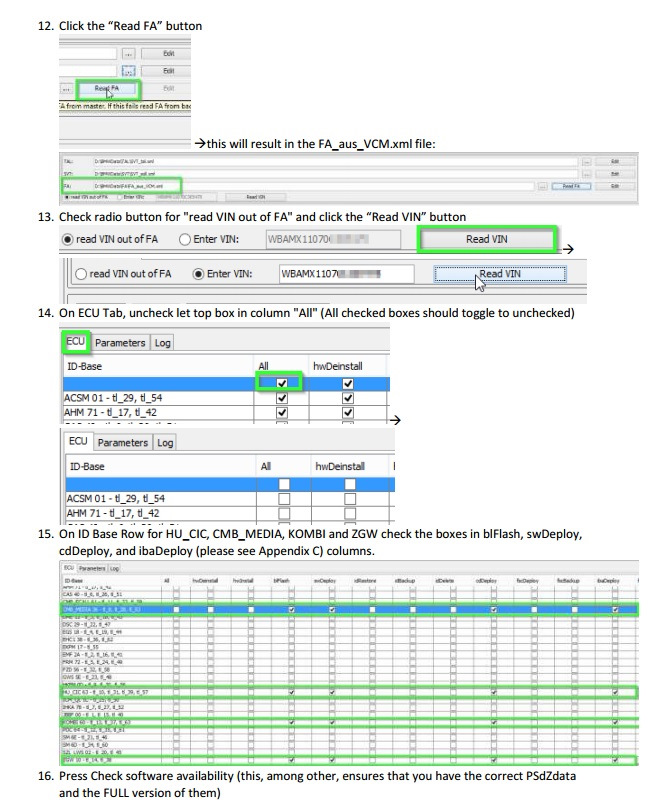Screen dimensions: 648x811
Task: Click the Edit button in the SVT row
Action: [x=614, y=174]
